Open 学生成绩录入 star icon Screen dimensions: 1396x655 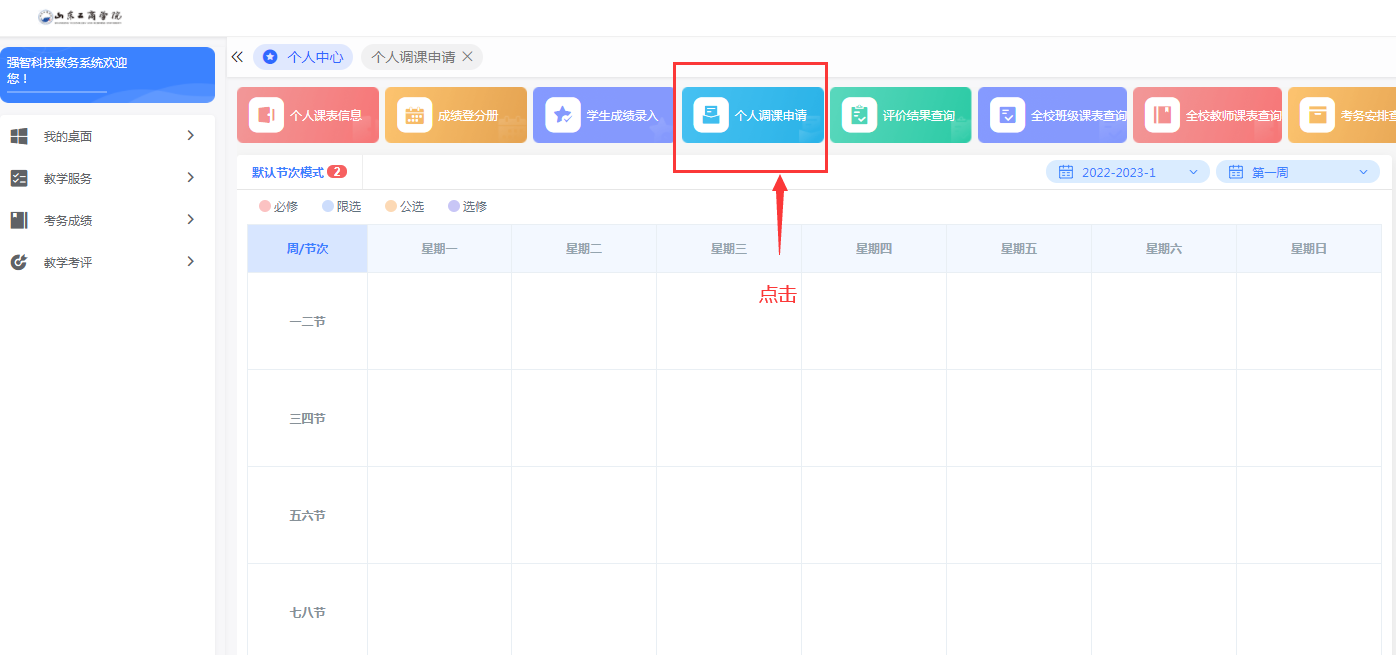562,115
